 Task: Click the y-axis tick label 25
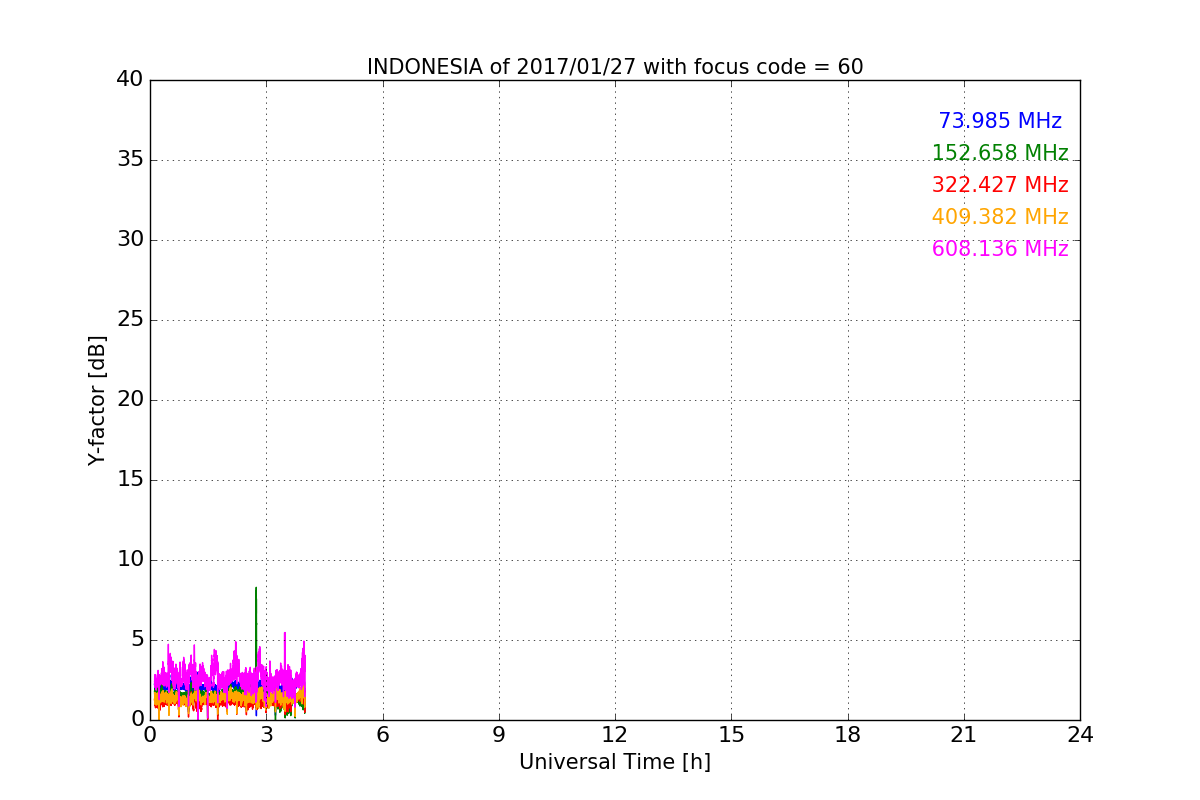[x=130, y=319]
